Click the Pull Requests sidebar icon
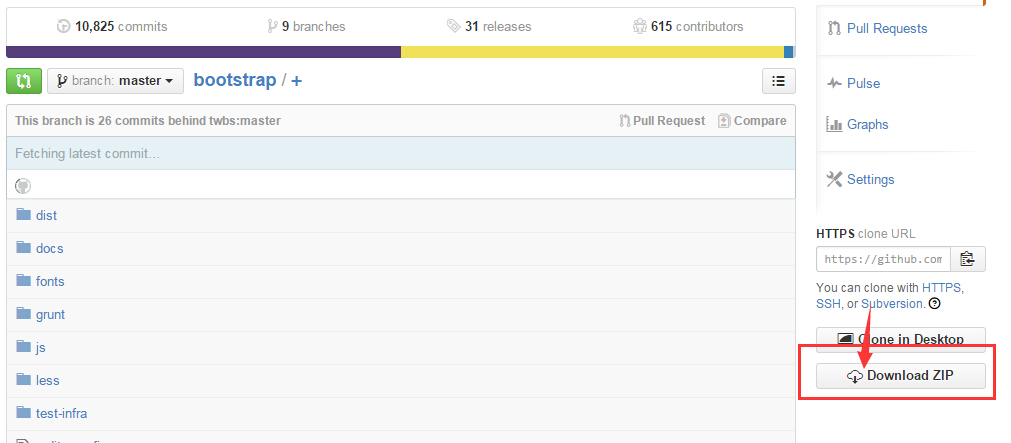Image resolution: width=1011 pixels, height=443 pixels. pos(834,28)
